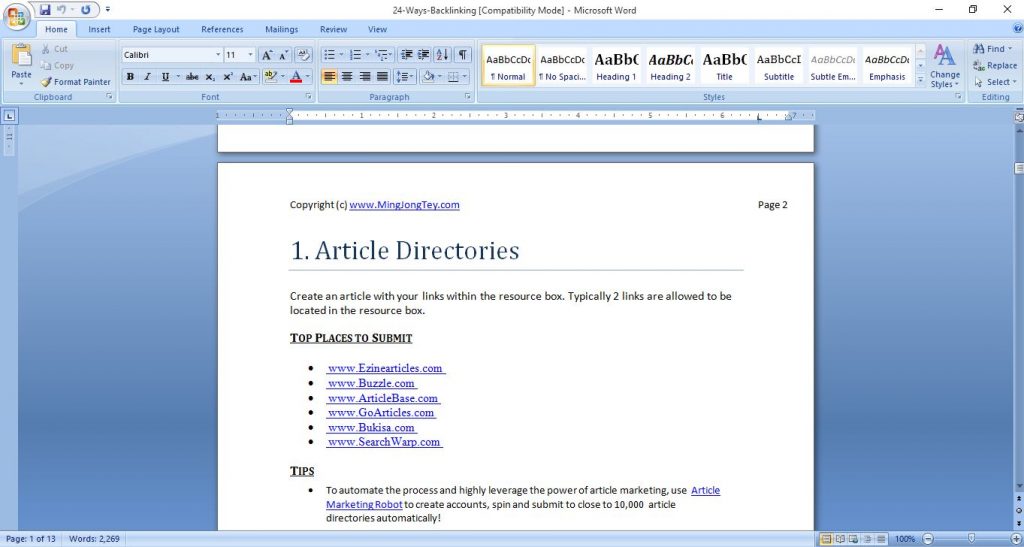The image size is (1024, 547).
Task: Open the www.Bukisa.com link
Action: (371, 428)
